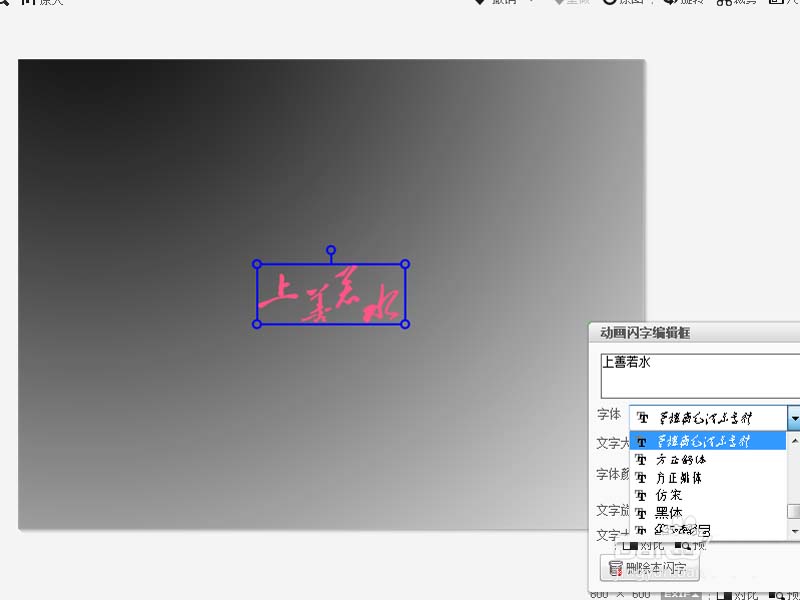The height and width of the screenshot is (600, 800).
Task: Click the font dropdown arrow button
Action: click(794, 418)
